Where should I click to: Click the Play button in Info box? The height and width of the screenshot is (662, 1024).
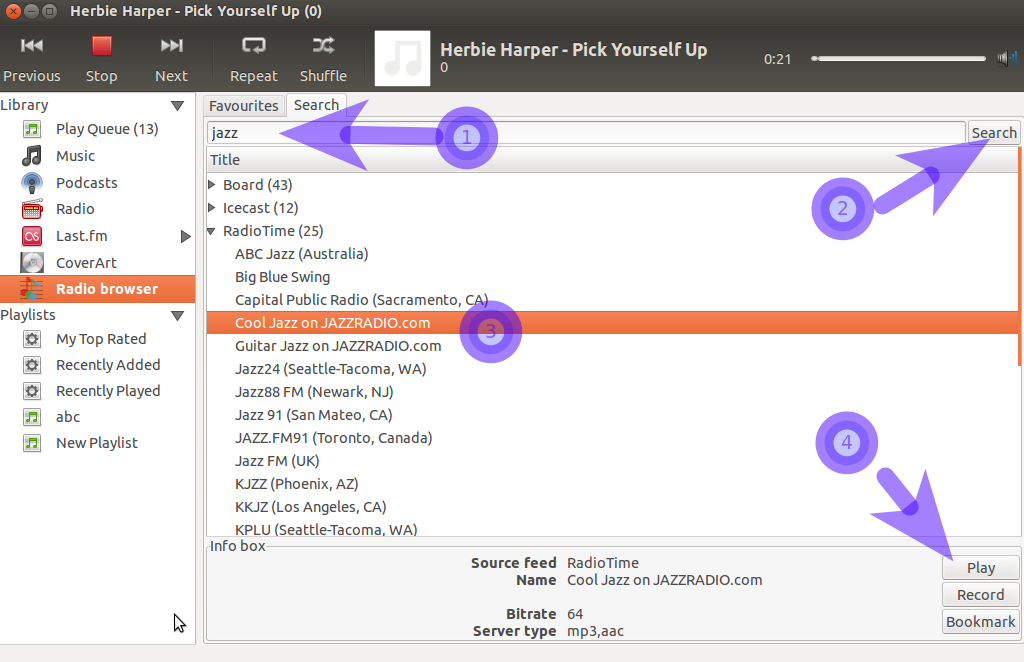point(980,568)
